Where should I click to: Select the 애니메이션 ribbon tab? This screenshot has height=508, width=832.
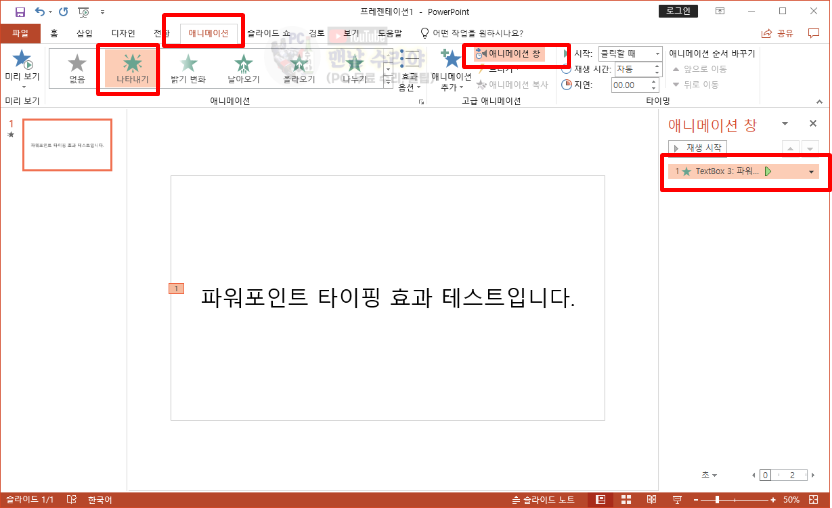pyautogui.click(x=209, y=33)
